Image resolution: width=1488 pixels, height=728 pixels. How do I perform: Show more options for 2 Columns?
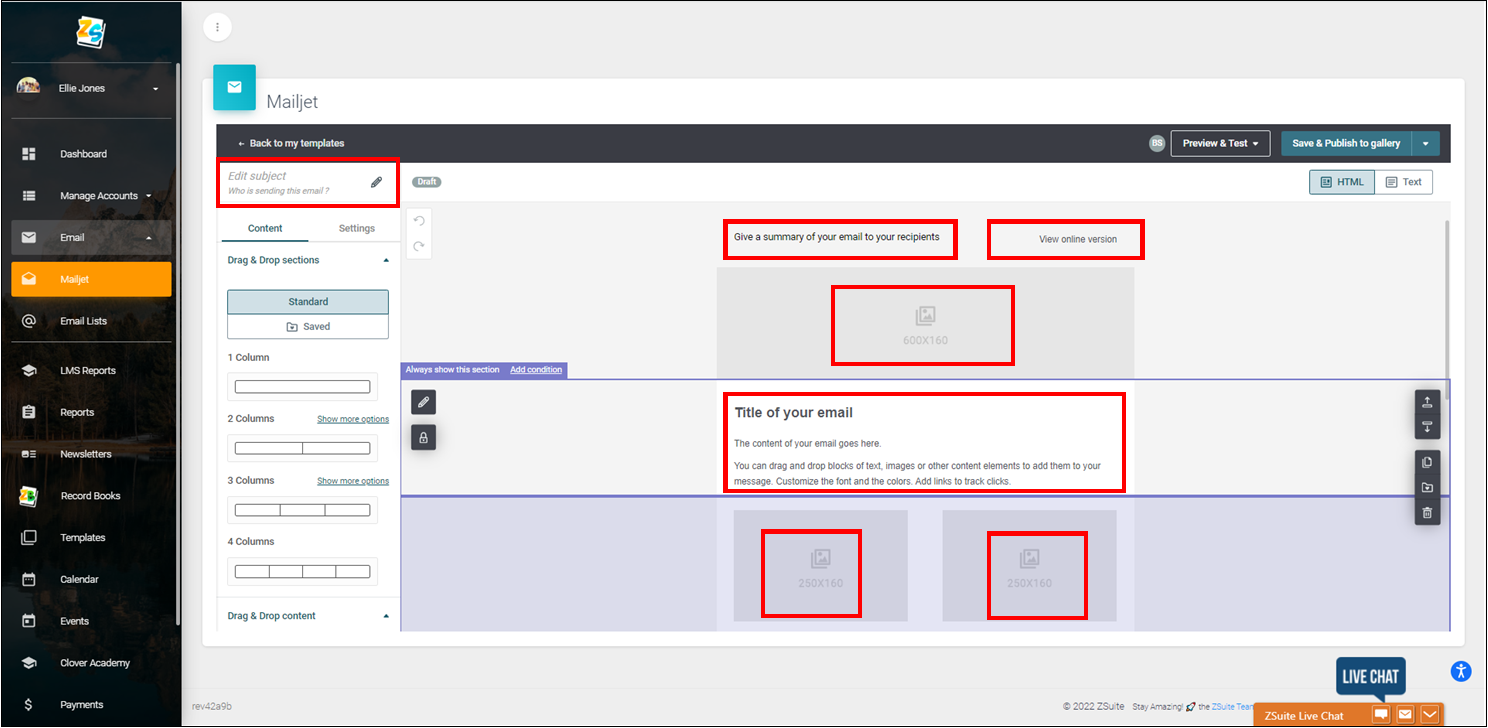click(x=353, y=419)
